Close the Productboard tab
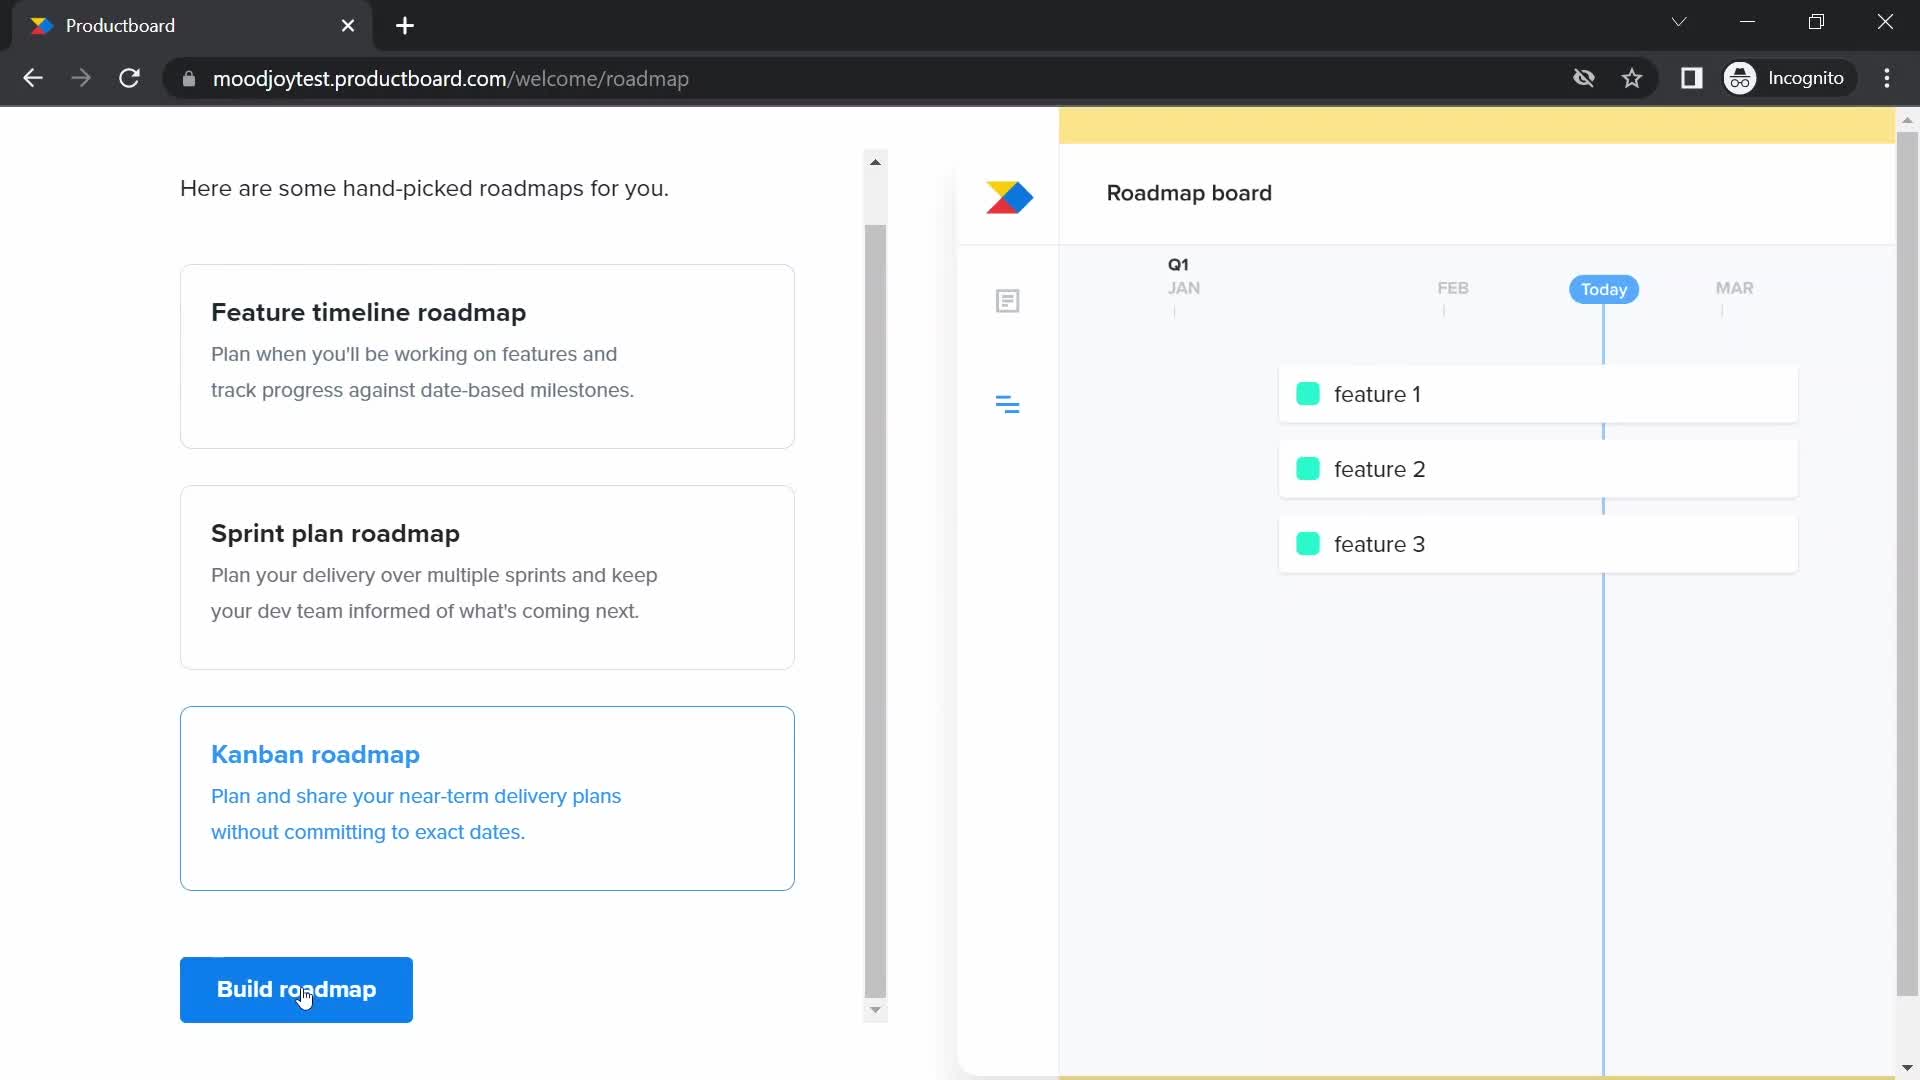1920x1080 pixels. pyautogui.click(x=348, y=26)
